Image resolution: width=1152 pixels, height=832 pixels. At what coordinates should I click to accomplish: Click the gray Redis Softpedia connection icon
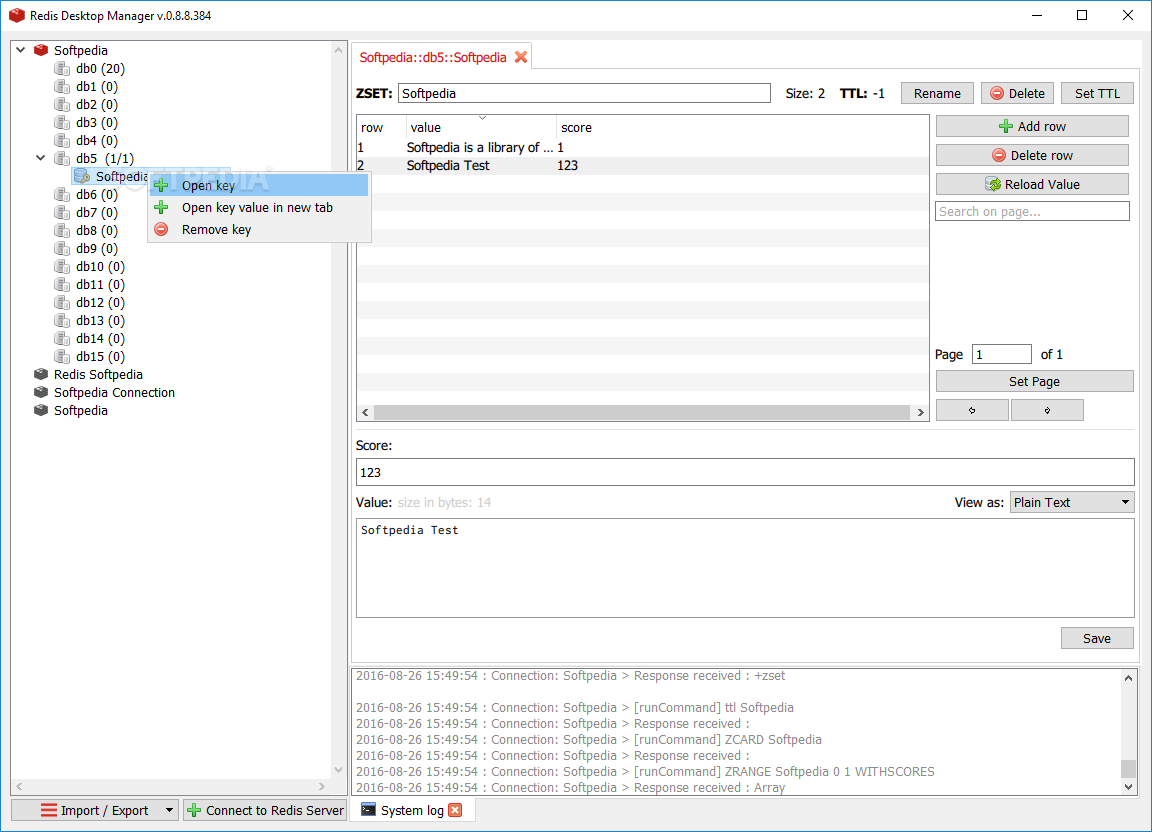[41, 374]
